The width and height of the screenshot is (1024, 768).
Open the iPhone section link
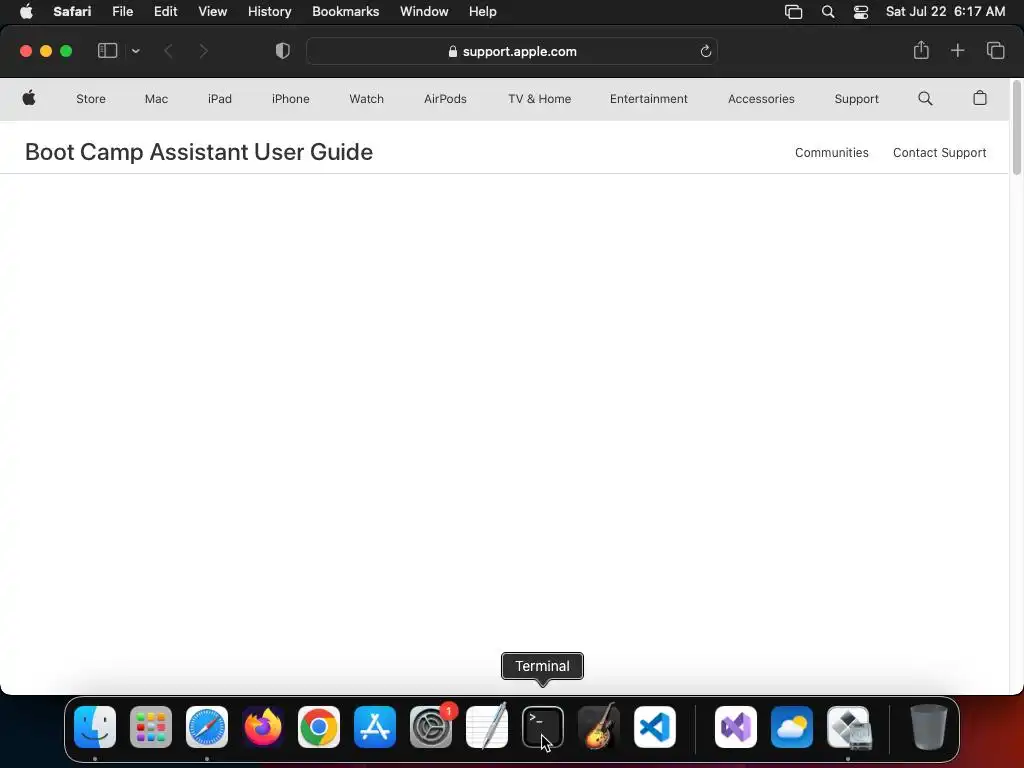291,99
